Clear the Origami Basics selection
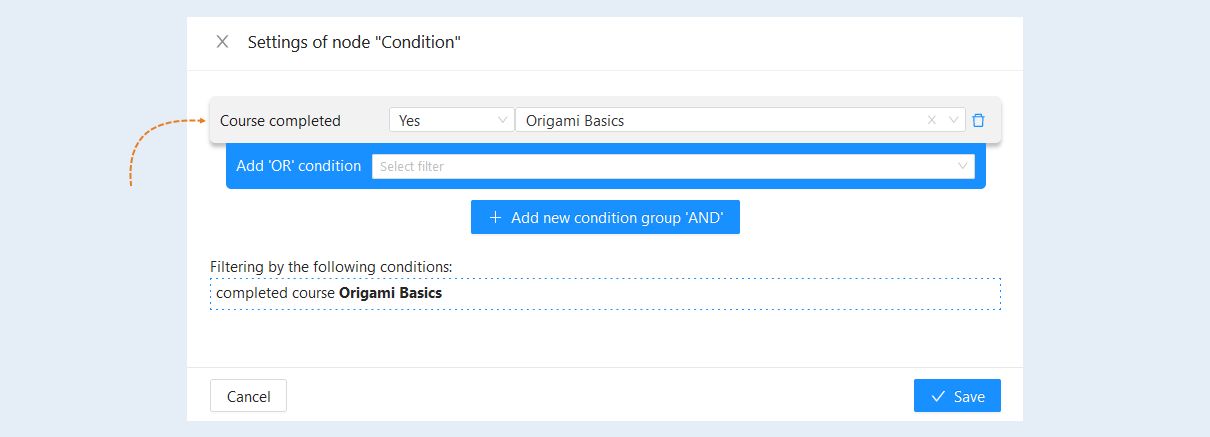Image resolution: width=1210 pixels, height=437 pixels. pos(932,120)
